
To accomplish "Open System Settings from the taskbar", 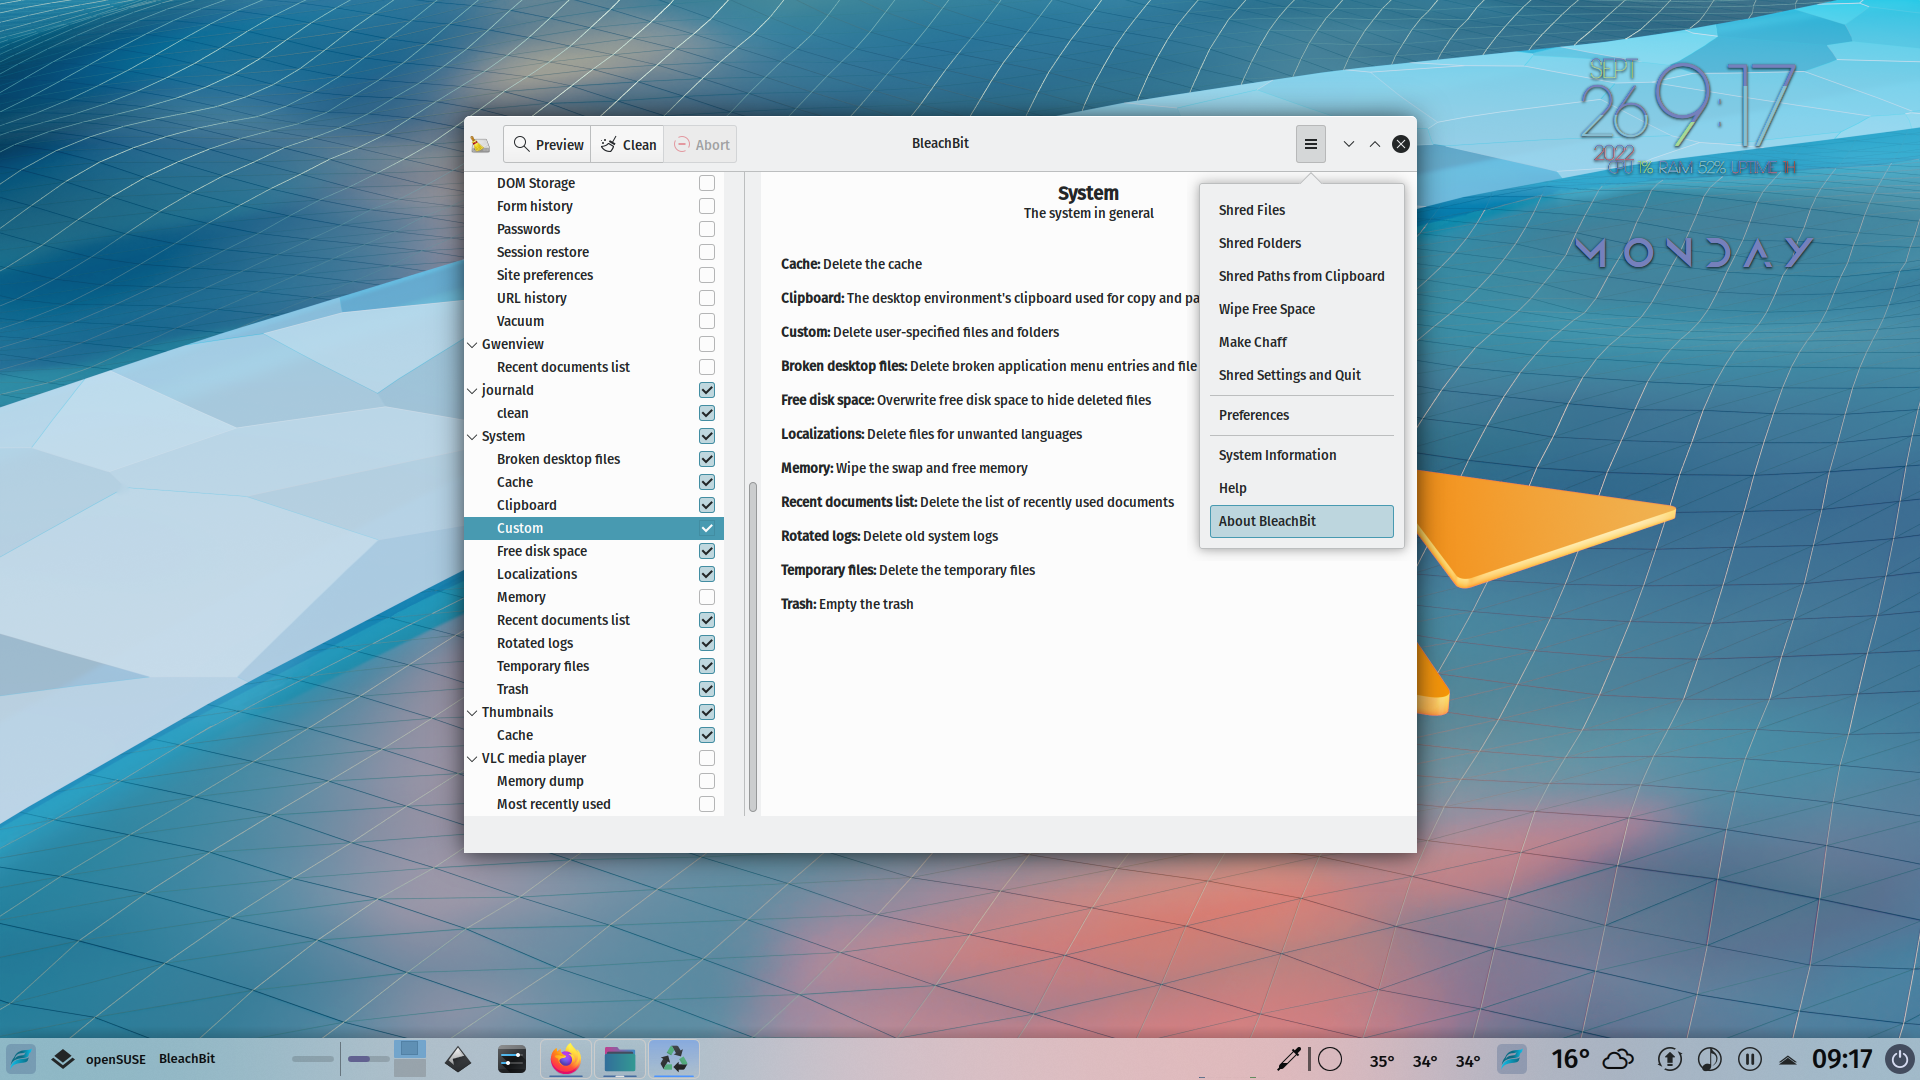I will (x=512, y=1059).
